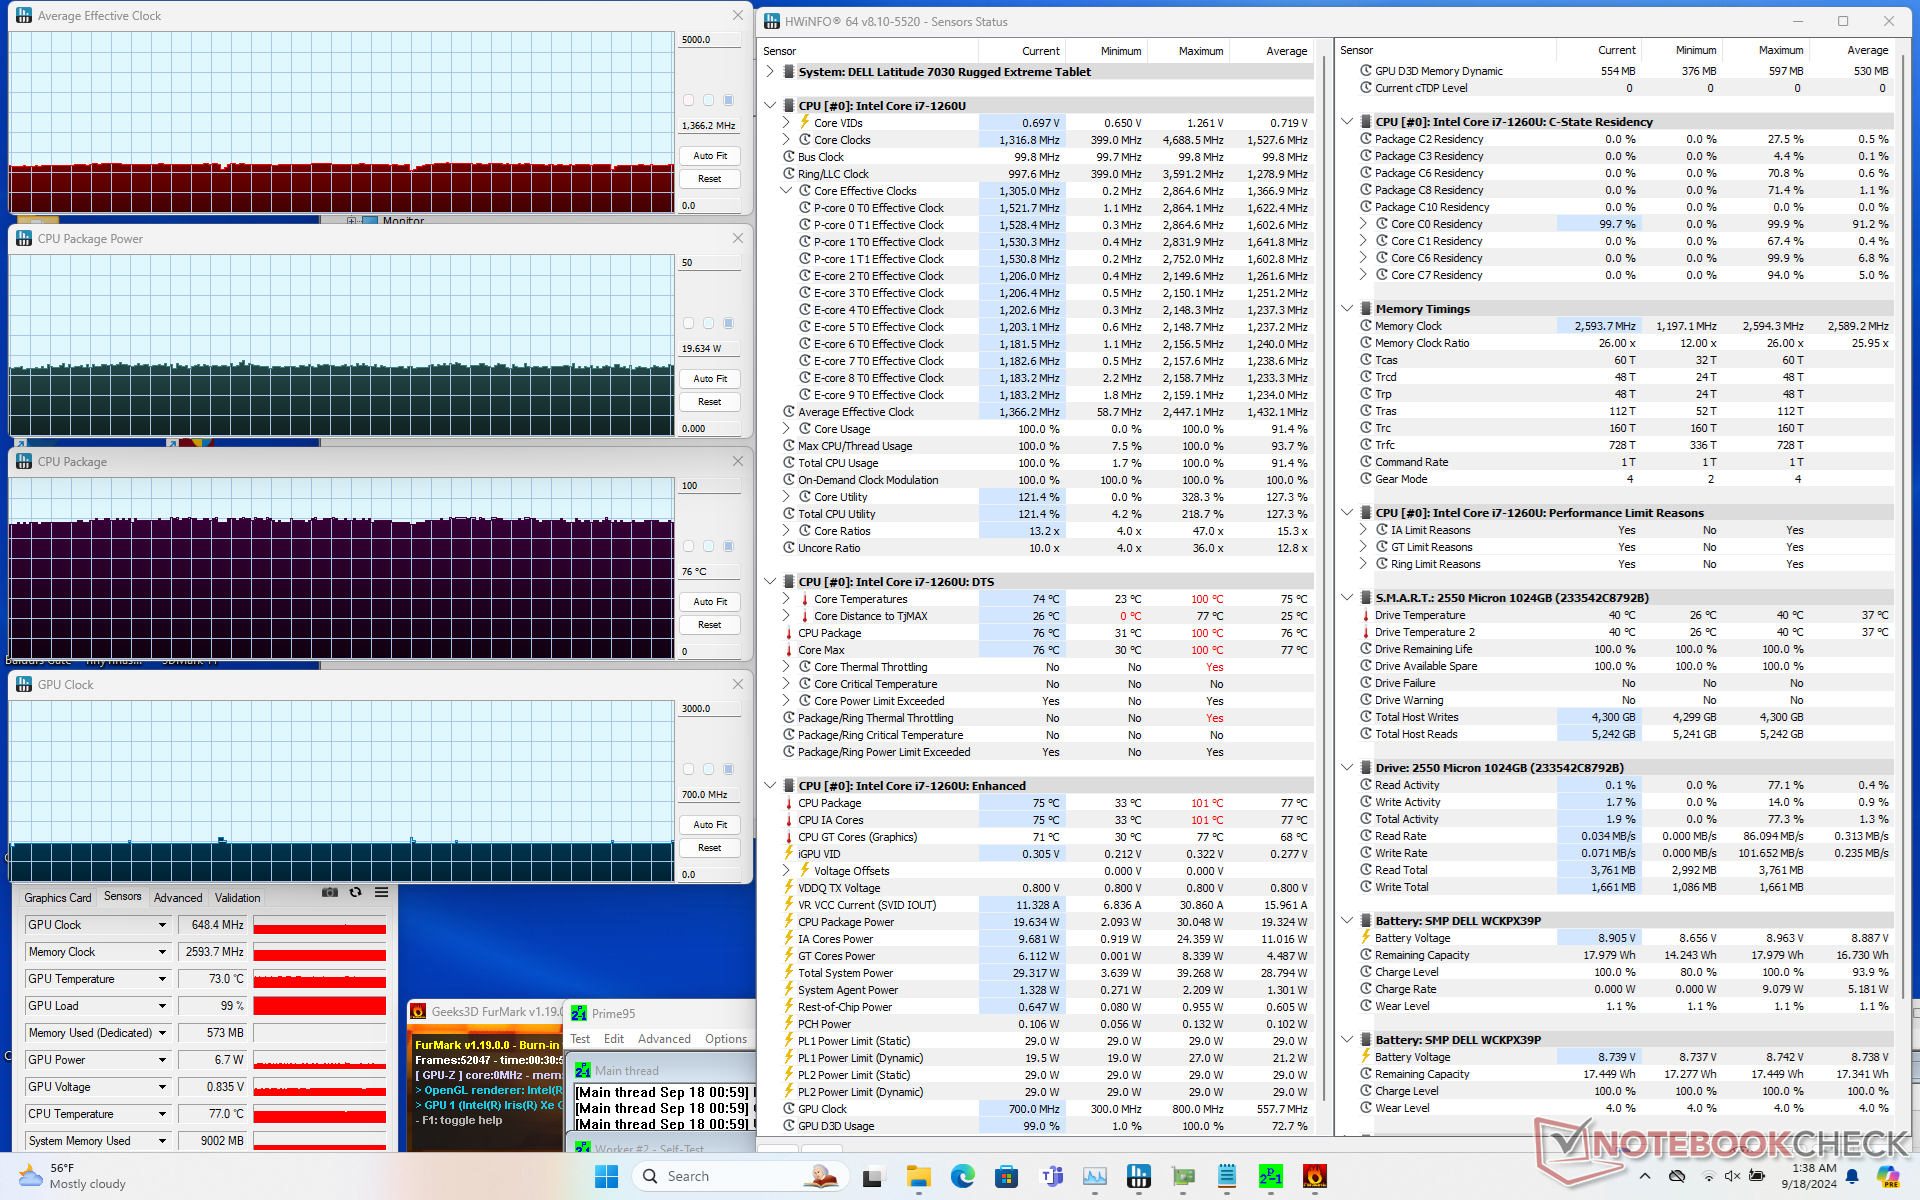Click the GPU-Z screenshot camera icon
Viewport: 1920px width, 1200px height.
point(329,892)
